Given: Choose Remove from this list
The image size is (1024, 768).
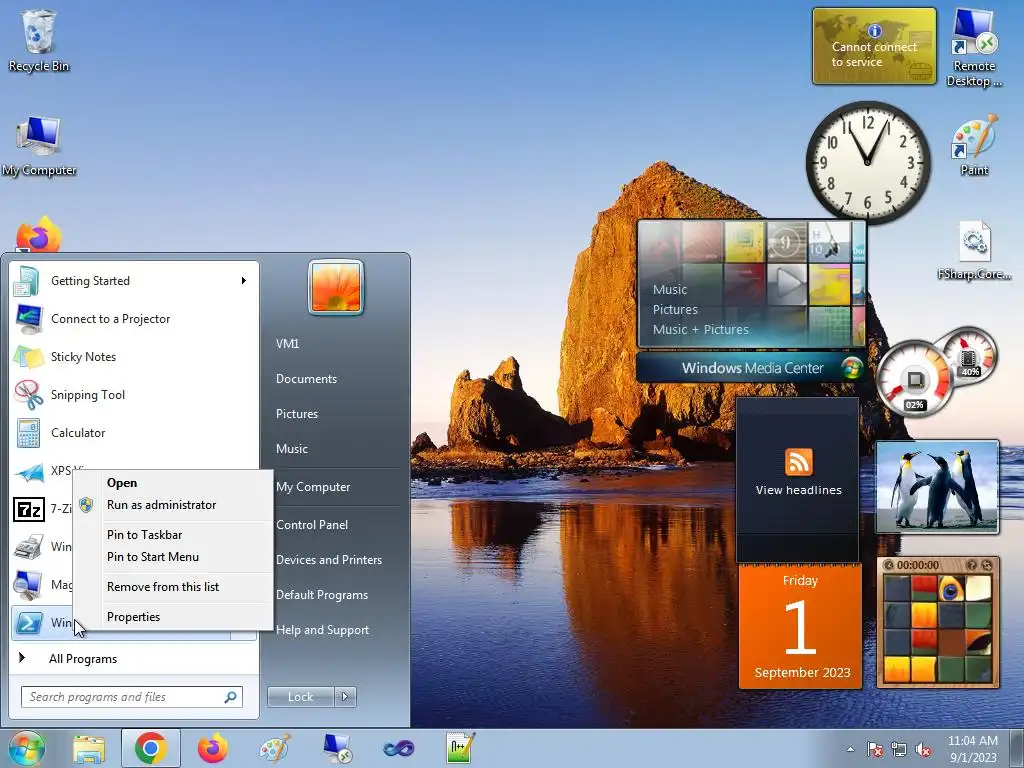Looking at the screenshot, I should [x=173, y=587].
